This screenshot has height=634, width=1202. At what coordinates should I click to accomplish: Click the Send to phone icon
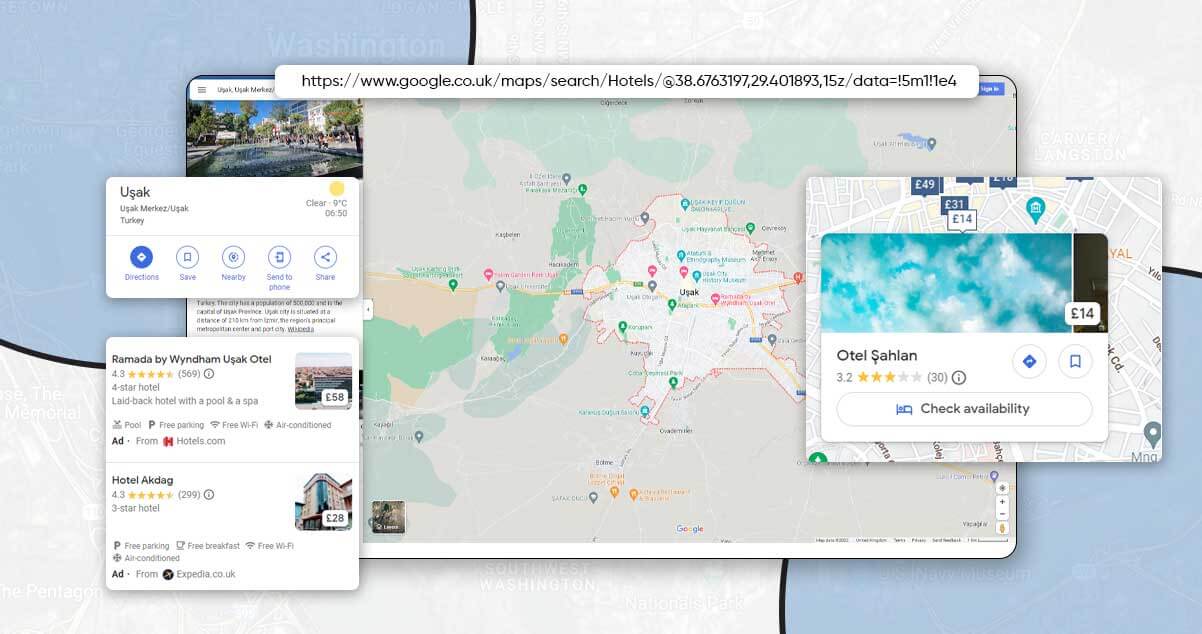click(279, 257)
